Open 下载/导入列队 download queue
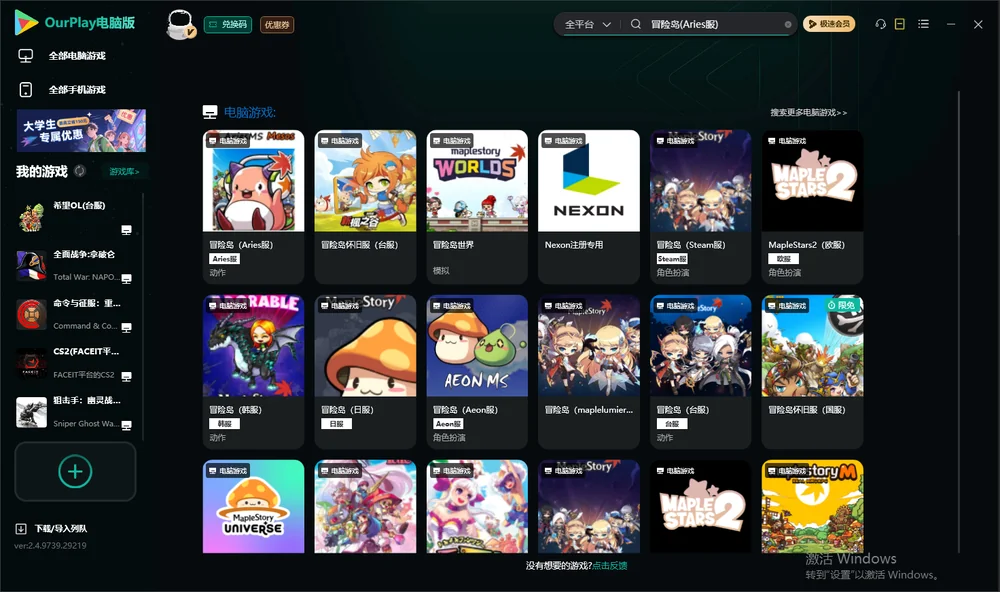Screen dimensions: 1000x592 click(x=52, y=528)
